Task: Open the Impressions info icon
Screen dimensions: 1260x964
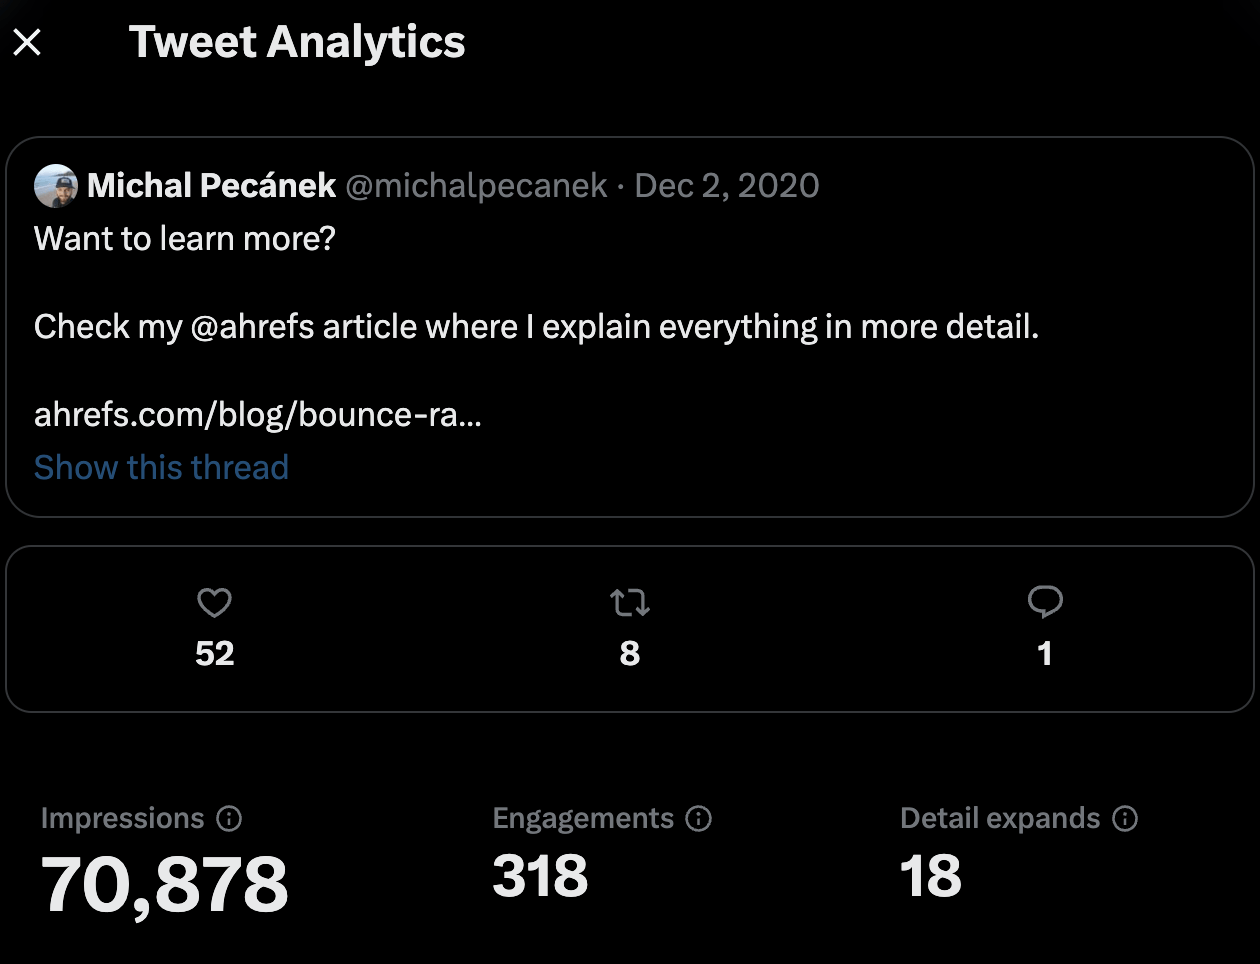Action: tap(231, 819)
